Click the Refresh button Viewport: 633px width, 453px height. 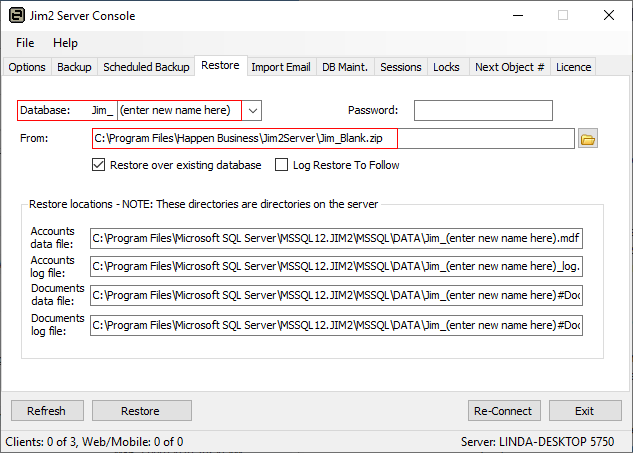[x=47, y=411]
